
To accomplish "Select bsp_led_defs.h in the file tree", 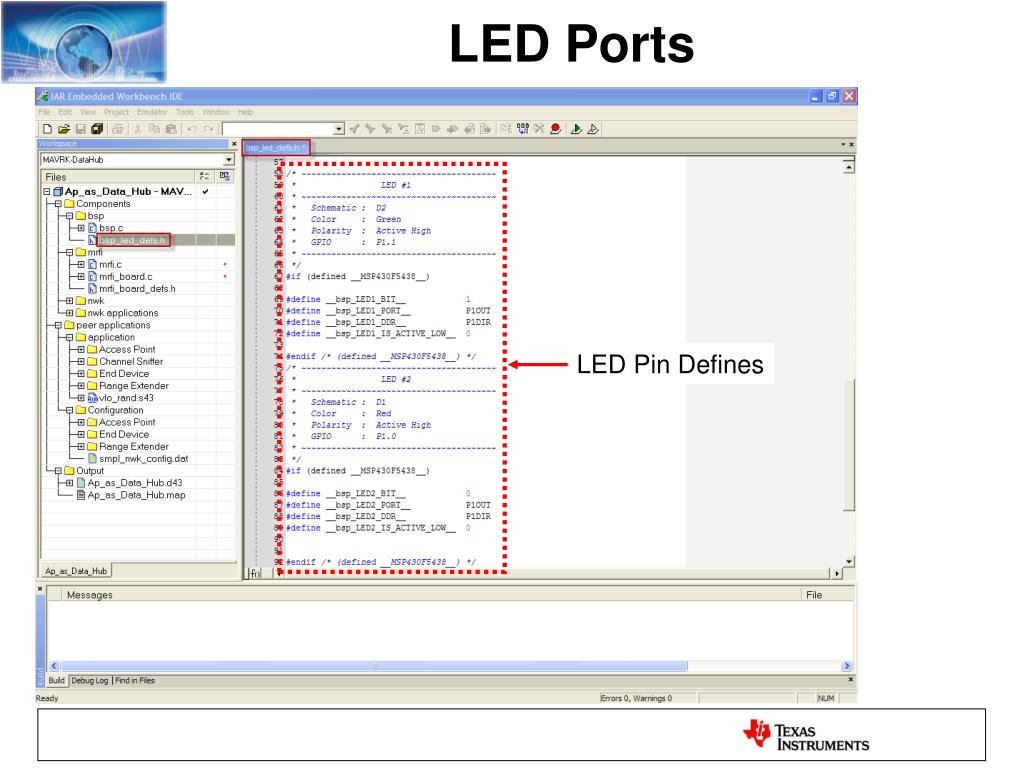I will (134, 240).
